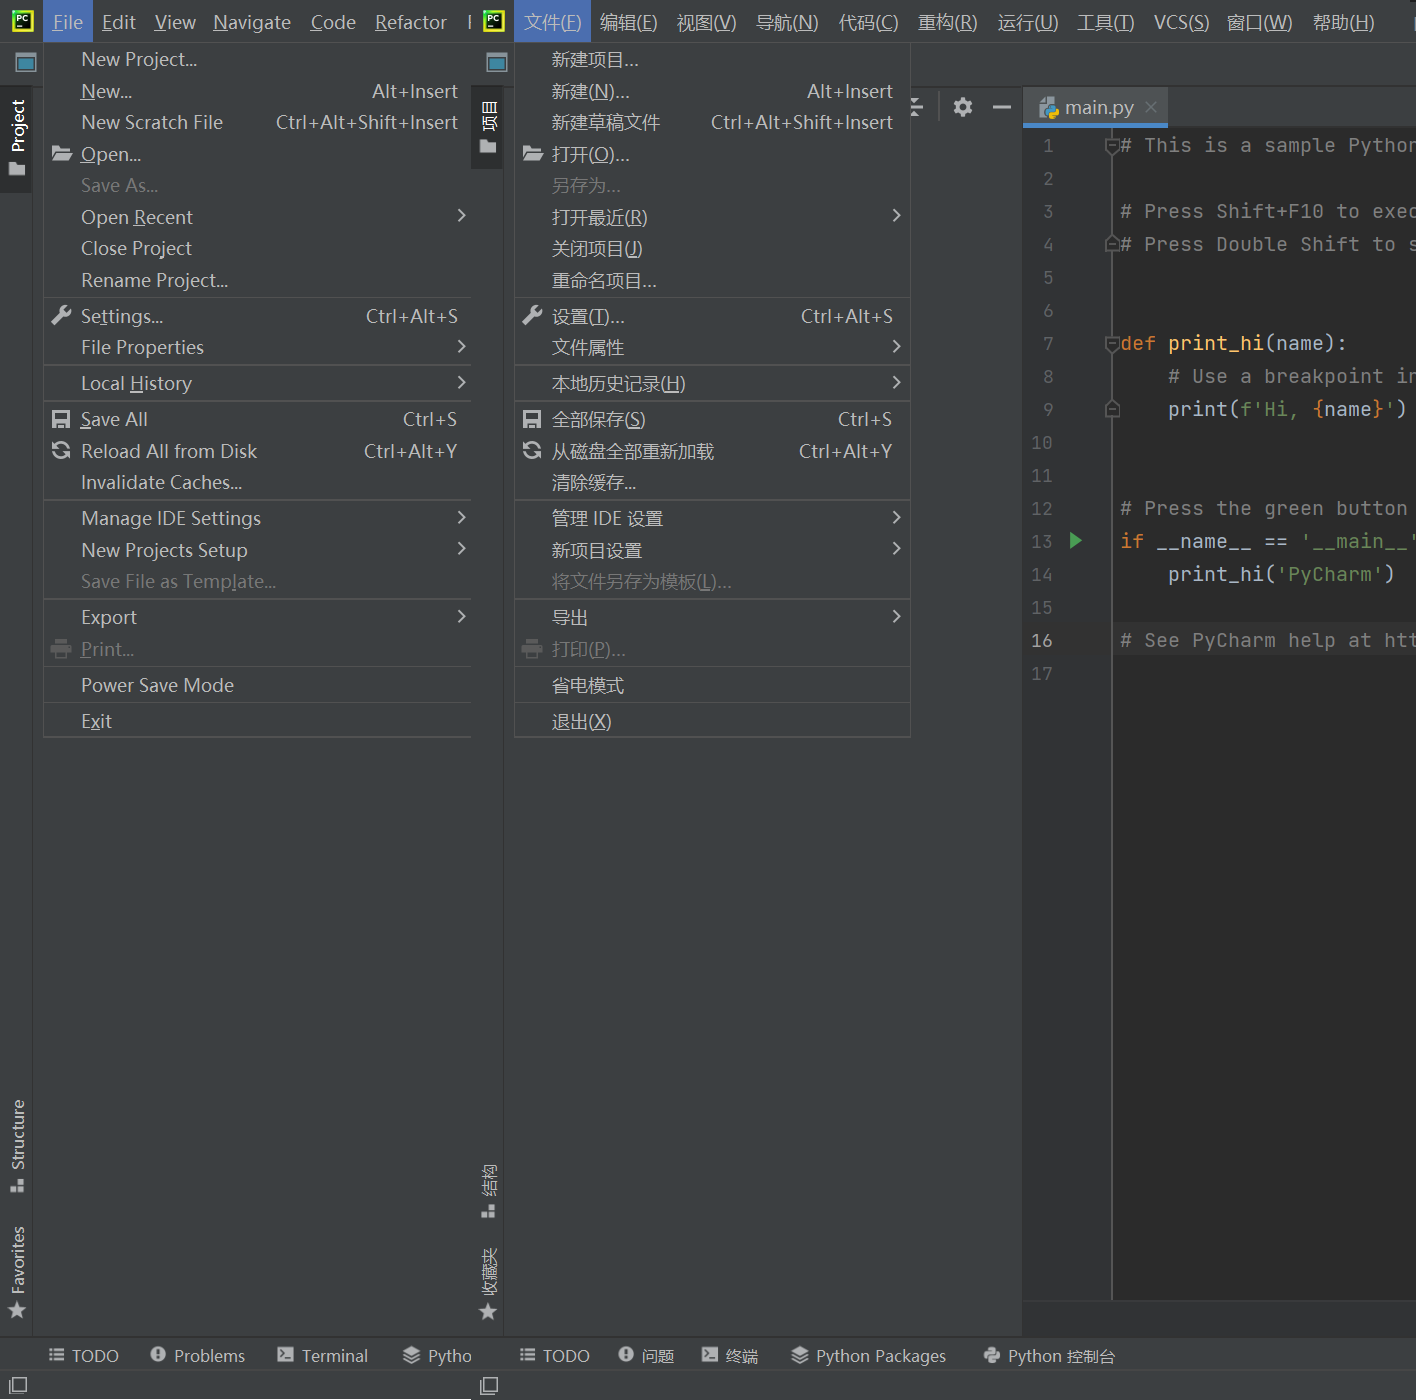
Task: Expand the 打开最近(R) submenu
Action: (x=712, y=217)
